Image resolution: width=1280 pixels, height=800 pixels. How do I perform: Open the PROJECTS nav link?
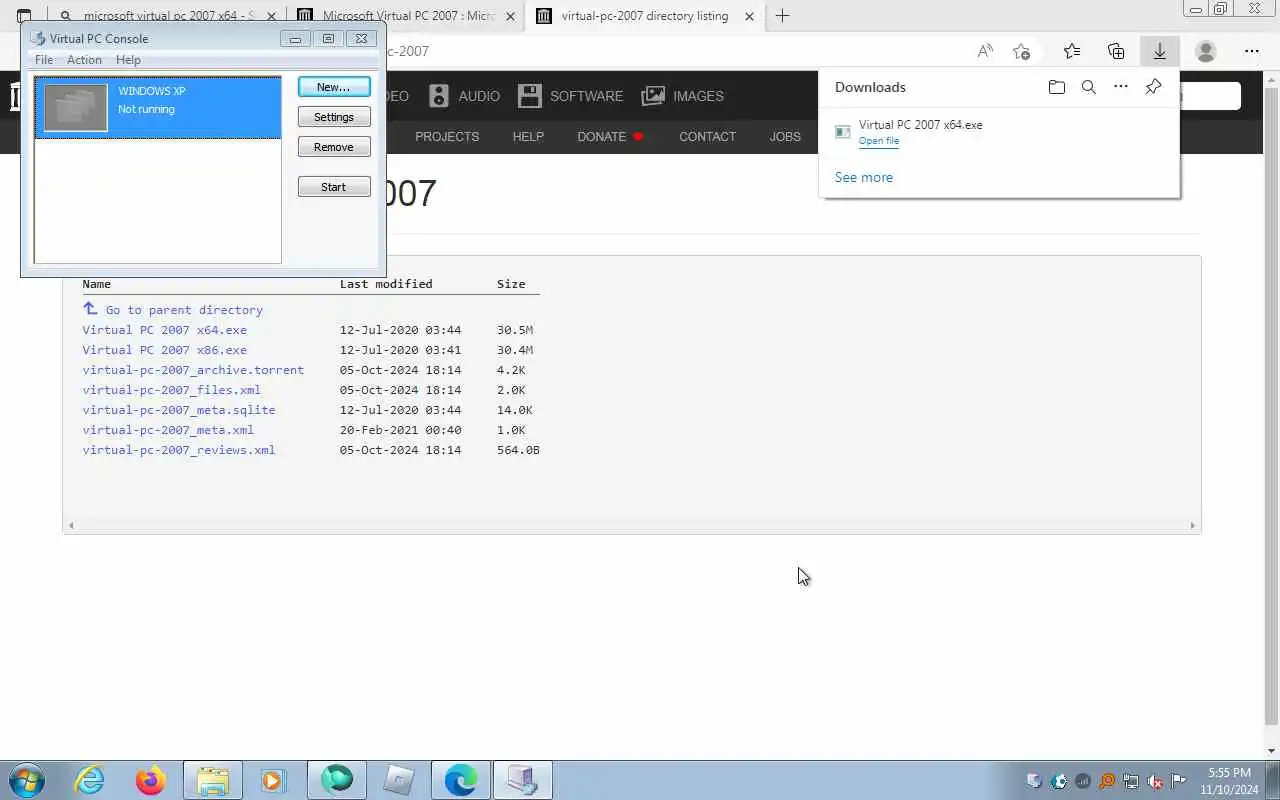(447, 136)
